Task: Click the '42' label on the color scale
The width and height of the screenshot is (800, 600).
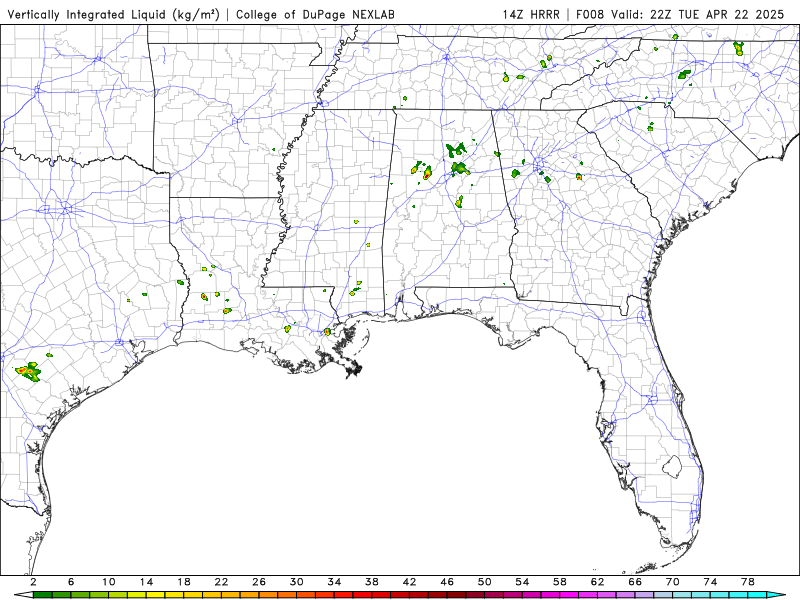Action: tap(409, 582)
